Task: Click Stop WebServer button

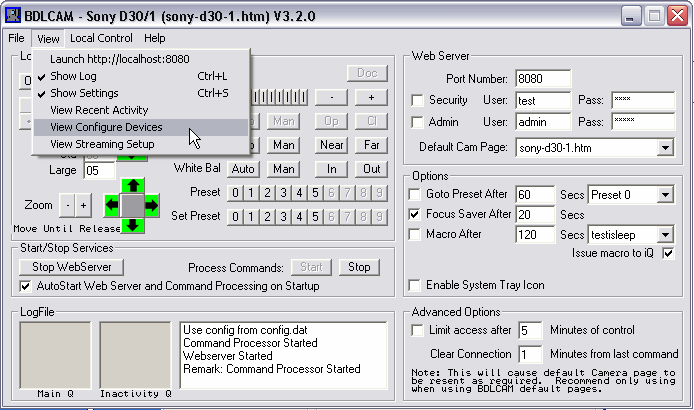Action: tap(72, 267)
